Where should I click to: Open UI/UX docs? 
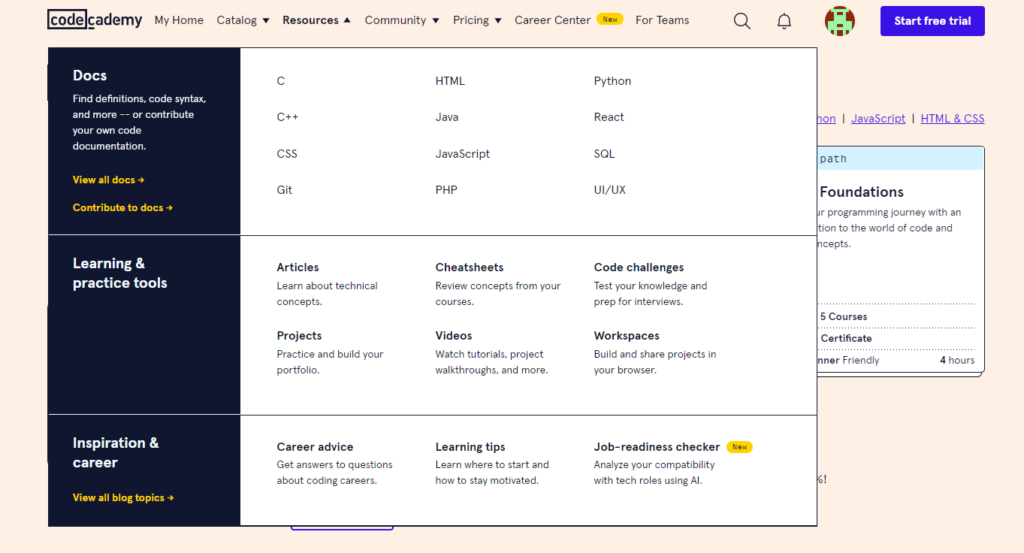coord(609,190)
